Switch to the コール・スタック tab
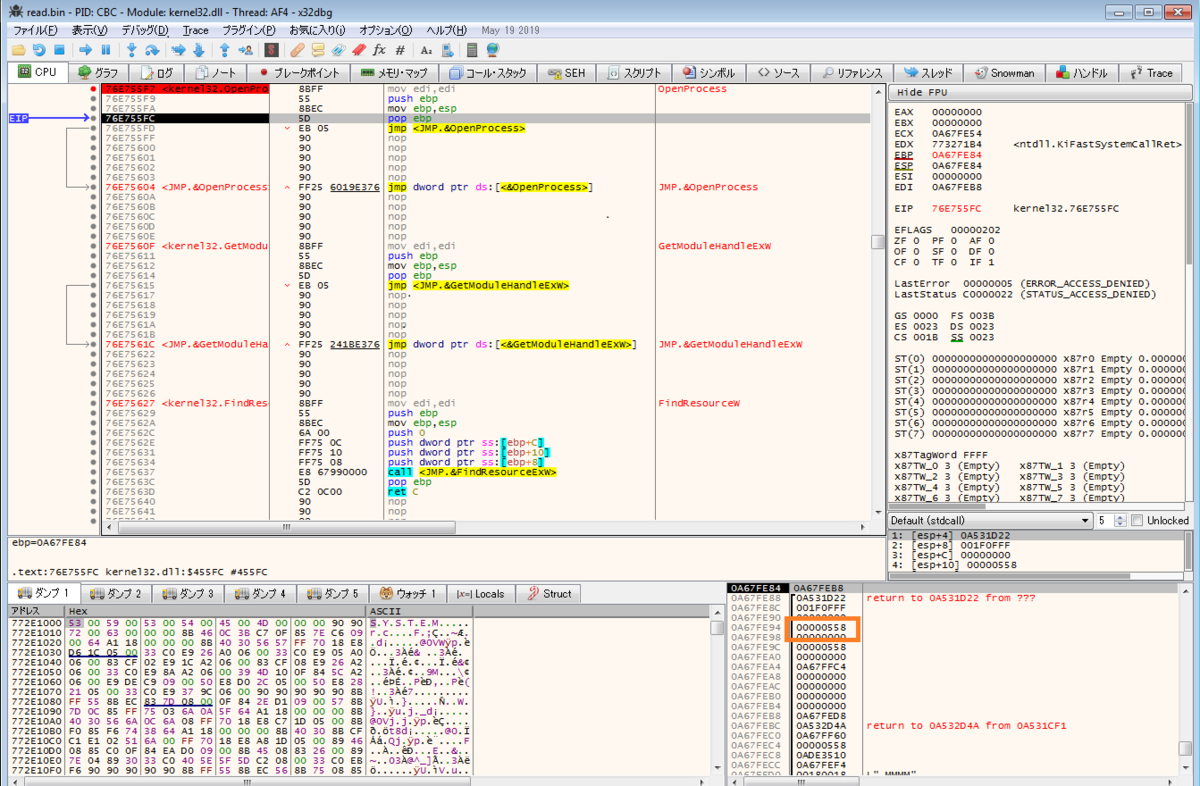This screenshot has width=1200, height=786. point(487,73)
